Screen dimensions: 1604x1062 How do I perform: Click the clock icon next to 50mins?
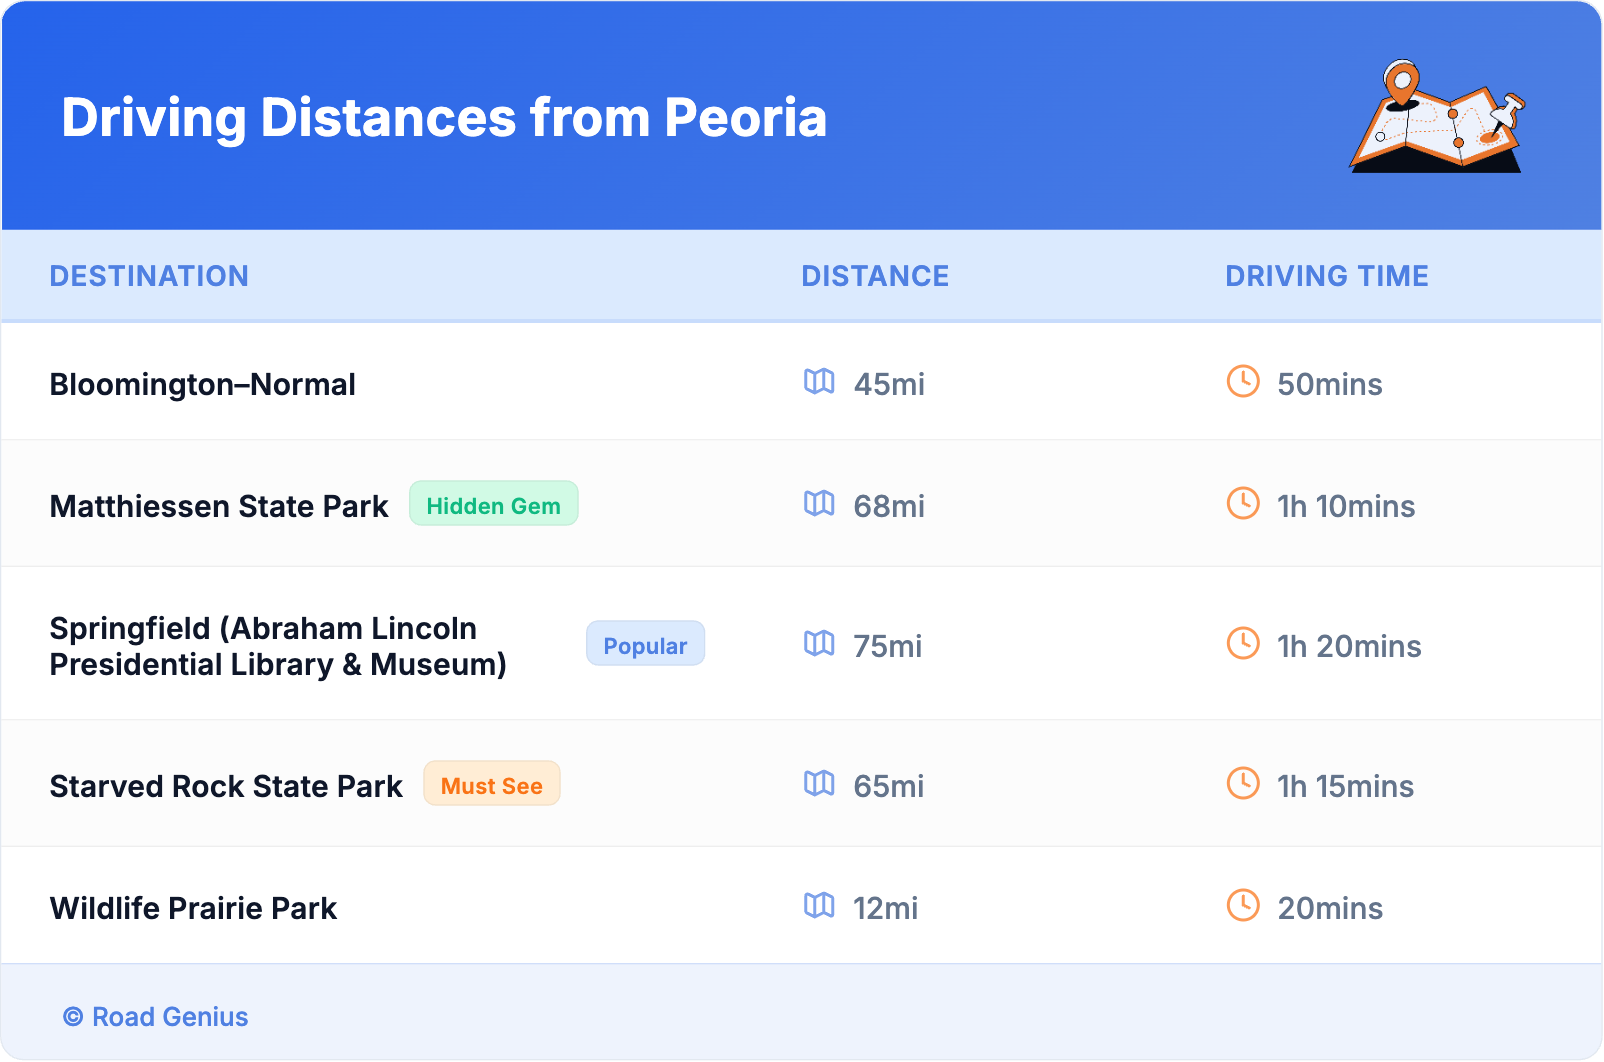click(x=1243, y=382)
